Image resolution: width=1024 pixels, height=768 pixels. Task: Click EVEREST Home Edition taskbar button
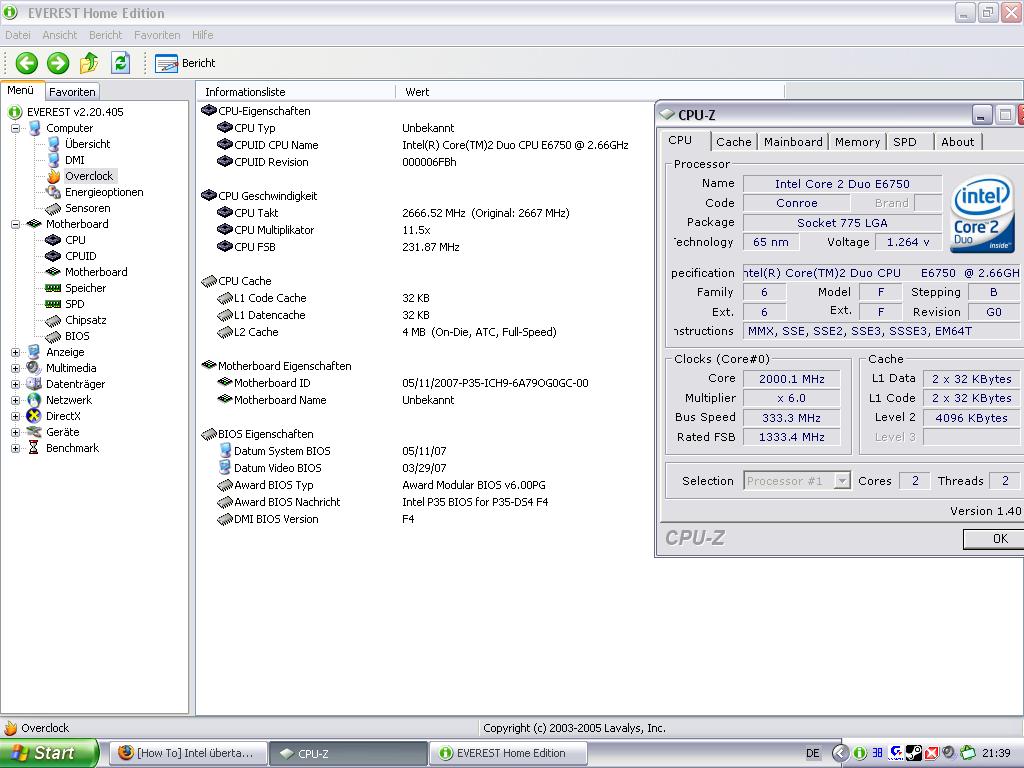coord(506,753)
